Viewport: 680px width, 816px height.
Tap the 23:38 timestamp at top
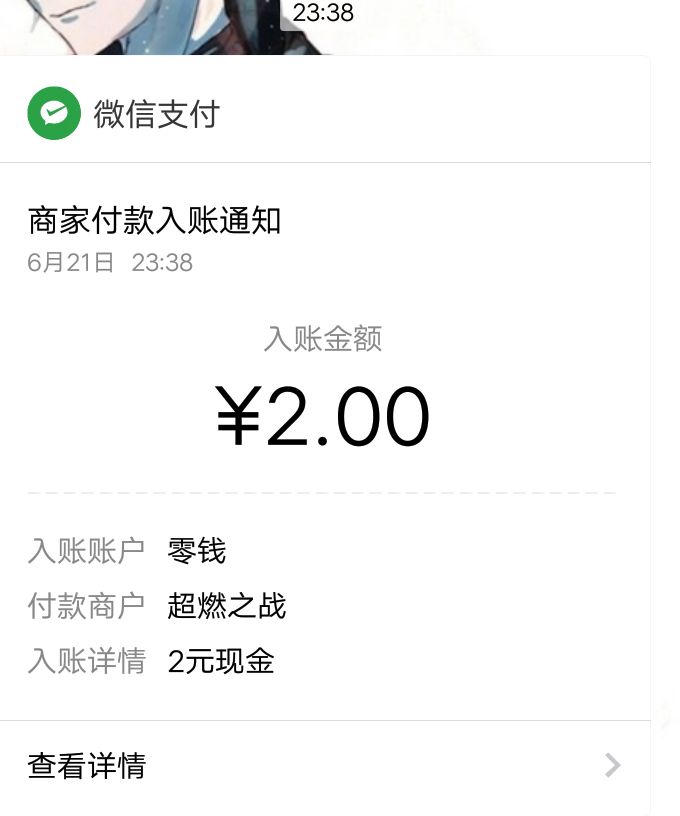(323, 13)
